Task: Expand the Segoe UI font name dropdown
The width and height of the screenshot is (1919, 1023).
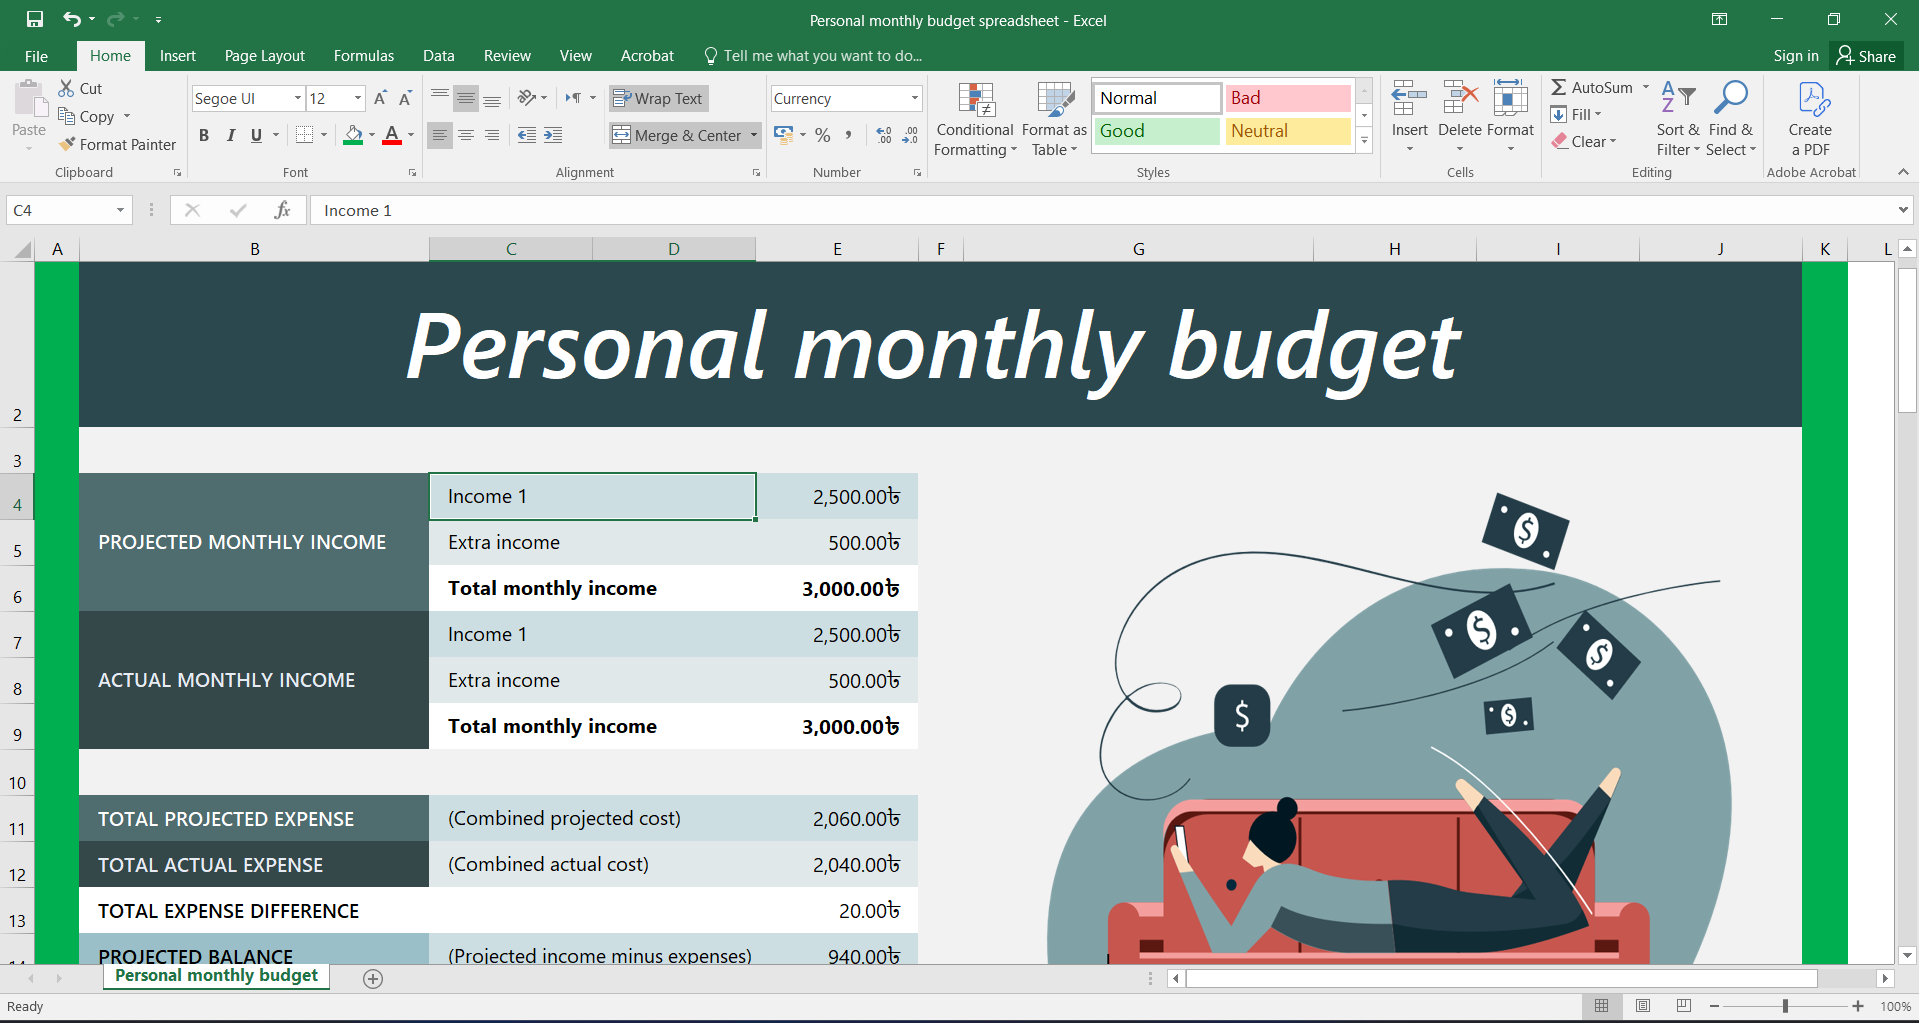Action: pyautogui.click(x=297, y=98)
